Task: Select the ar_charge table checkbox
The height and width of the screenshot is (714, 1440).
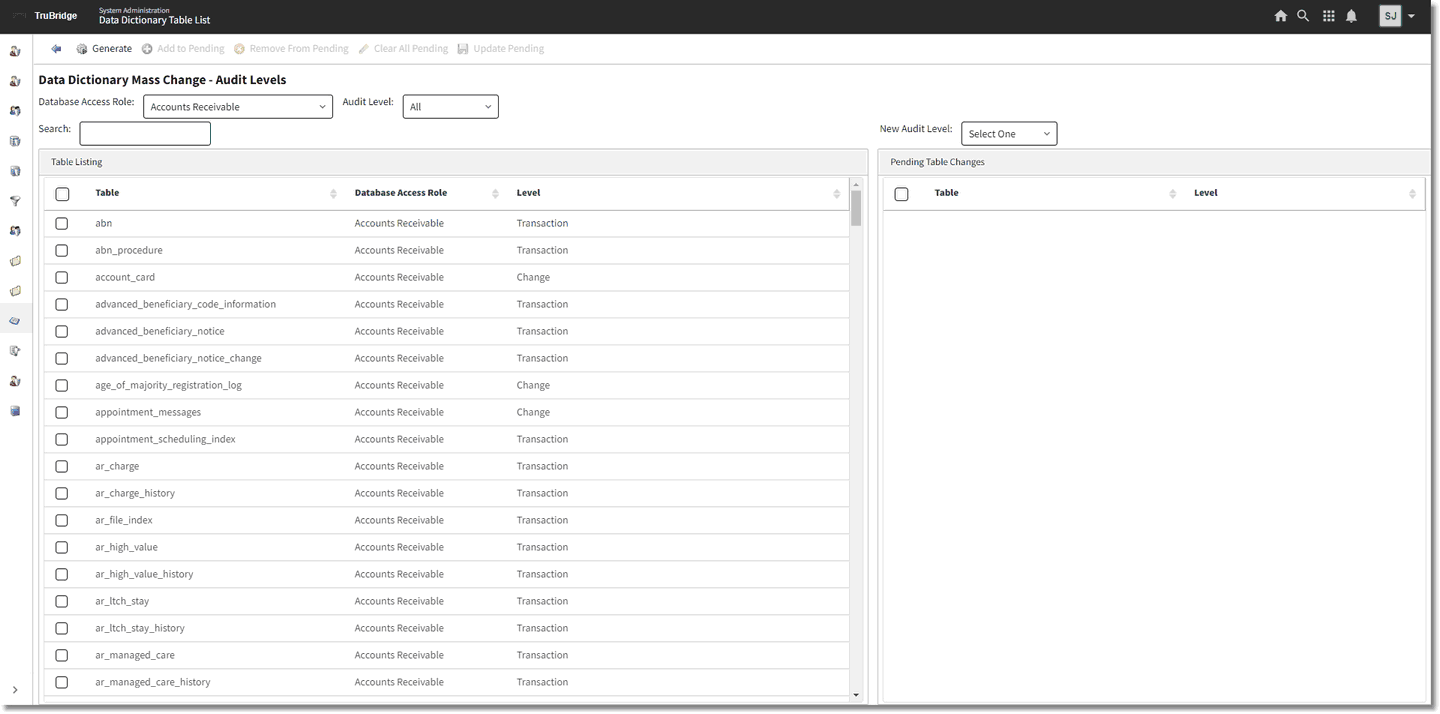Action: pyautogui.click(x=62, y=467)
